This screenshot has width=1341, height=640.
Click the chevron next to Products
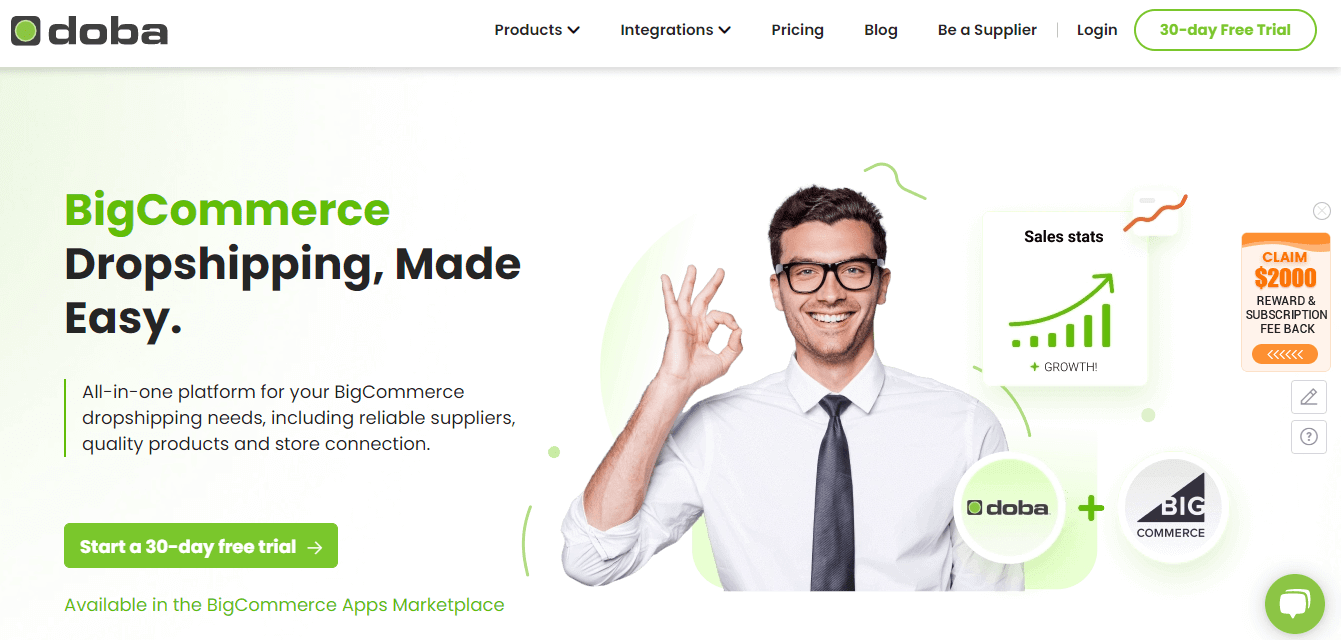click(x=574, y=30)
